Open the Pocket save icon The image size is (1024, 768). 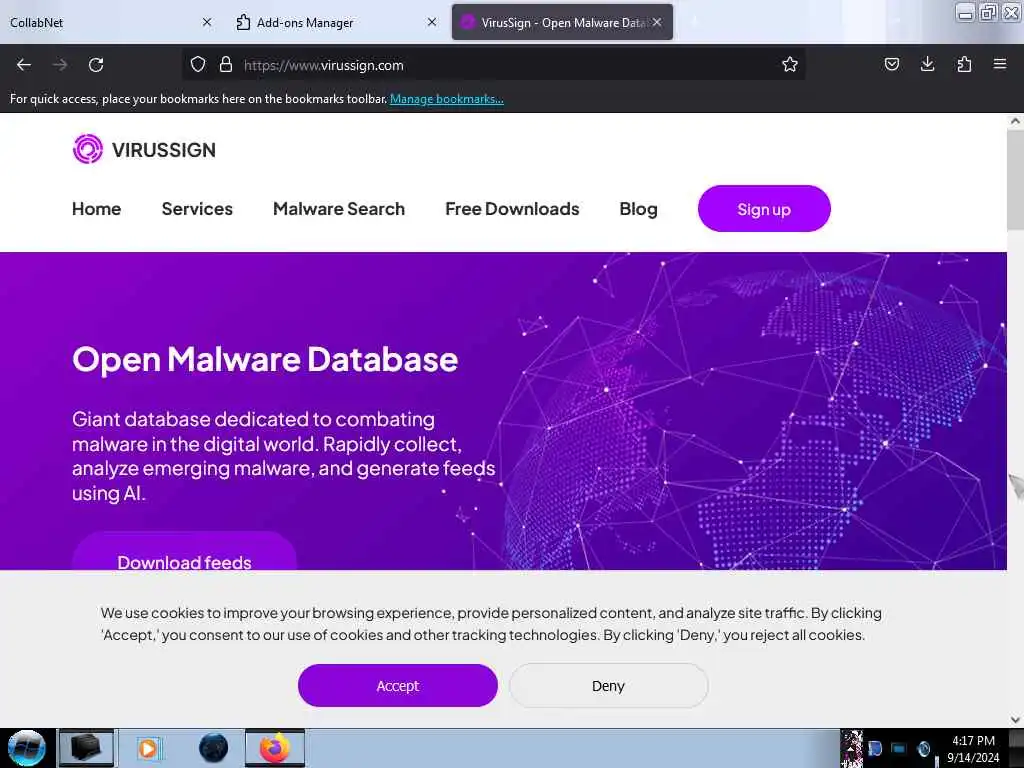[x=891, y=64]
